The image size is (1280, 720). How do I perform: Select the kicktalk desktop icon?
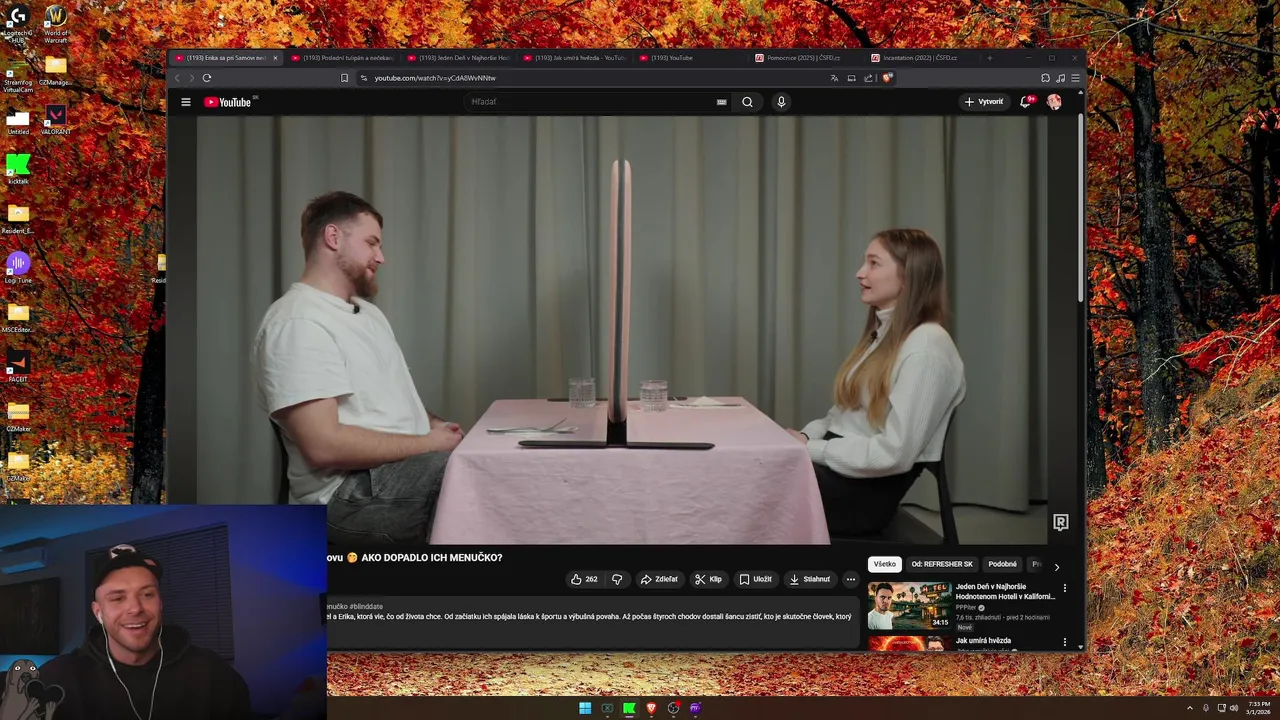[x=18, y=169]
